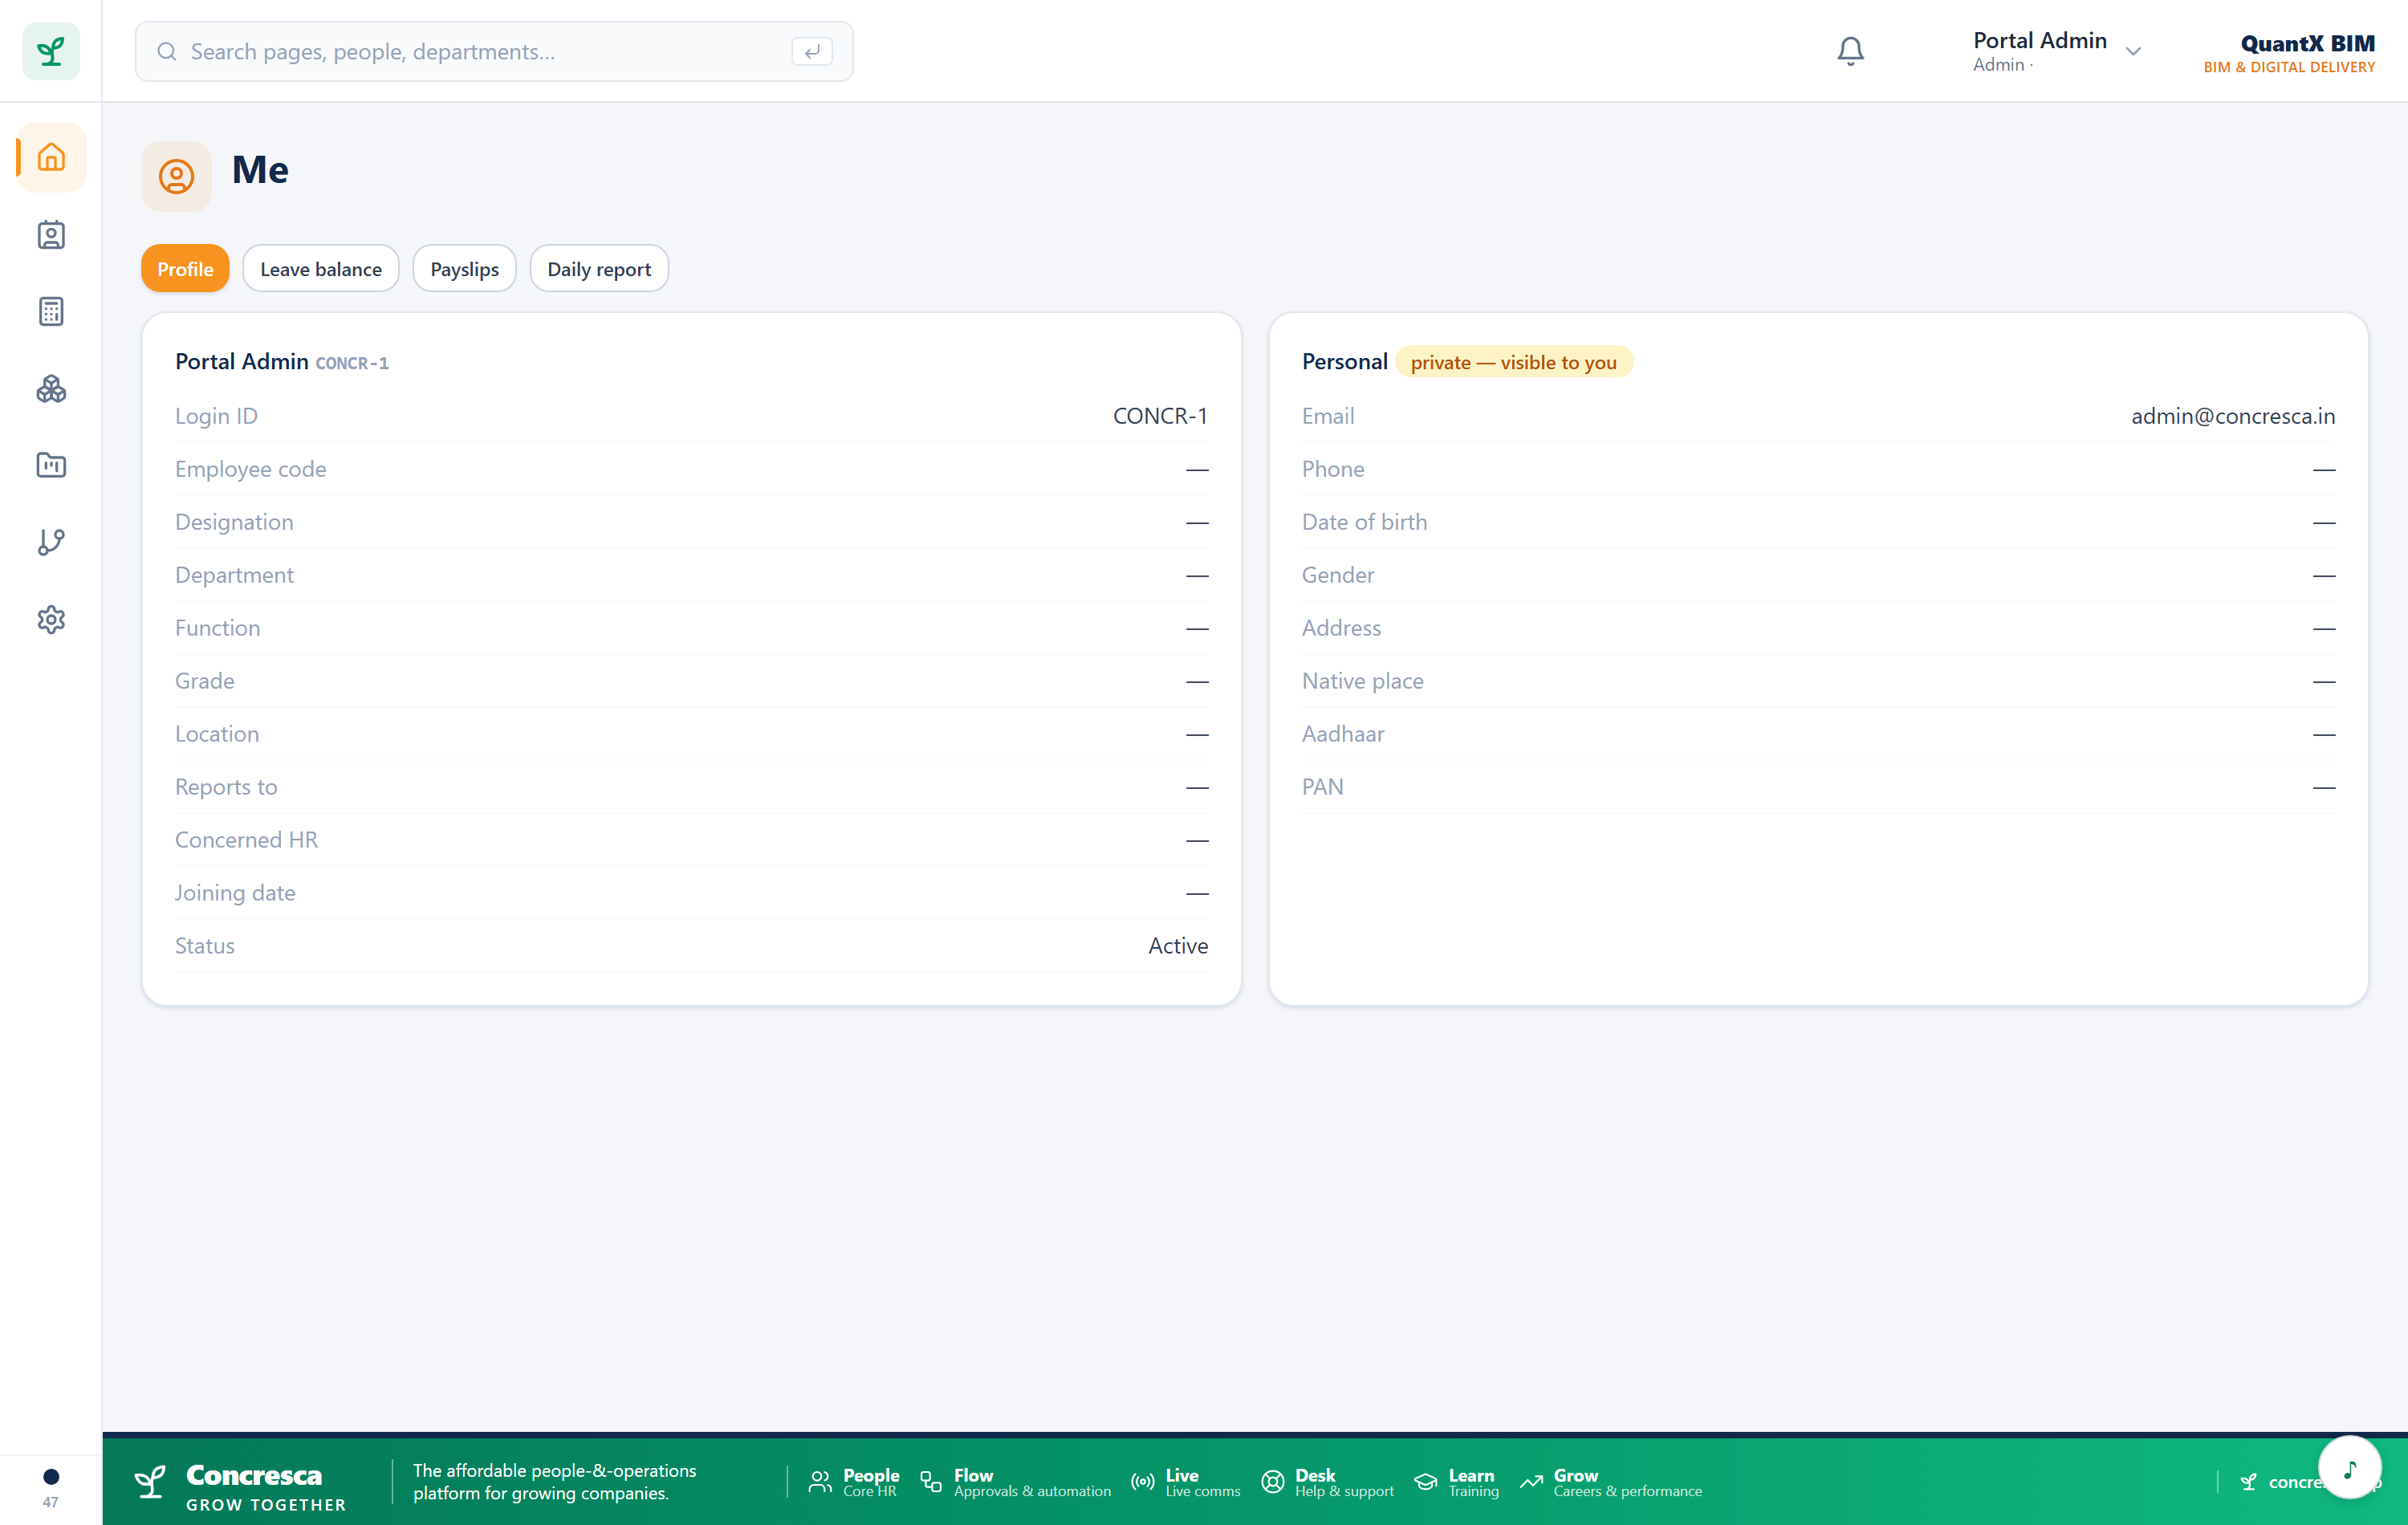Click the Aadhaar row label
This screenshot has height=1525, width=2408.
pyautogui.click(x=1343, y=734)
